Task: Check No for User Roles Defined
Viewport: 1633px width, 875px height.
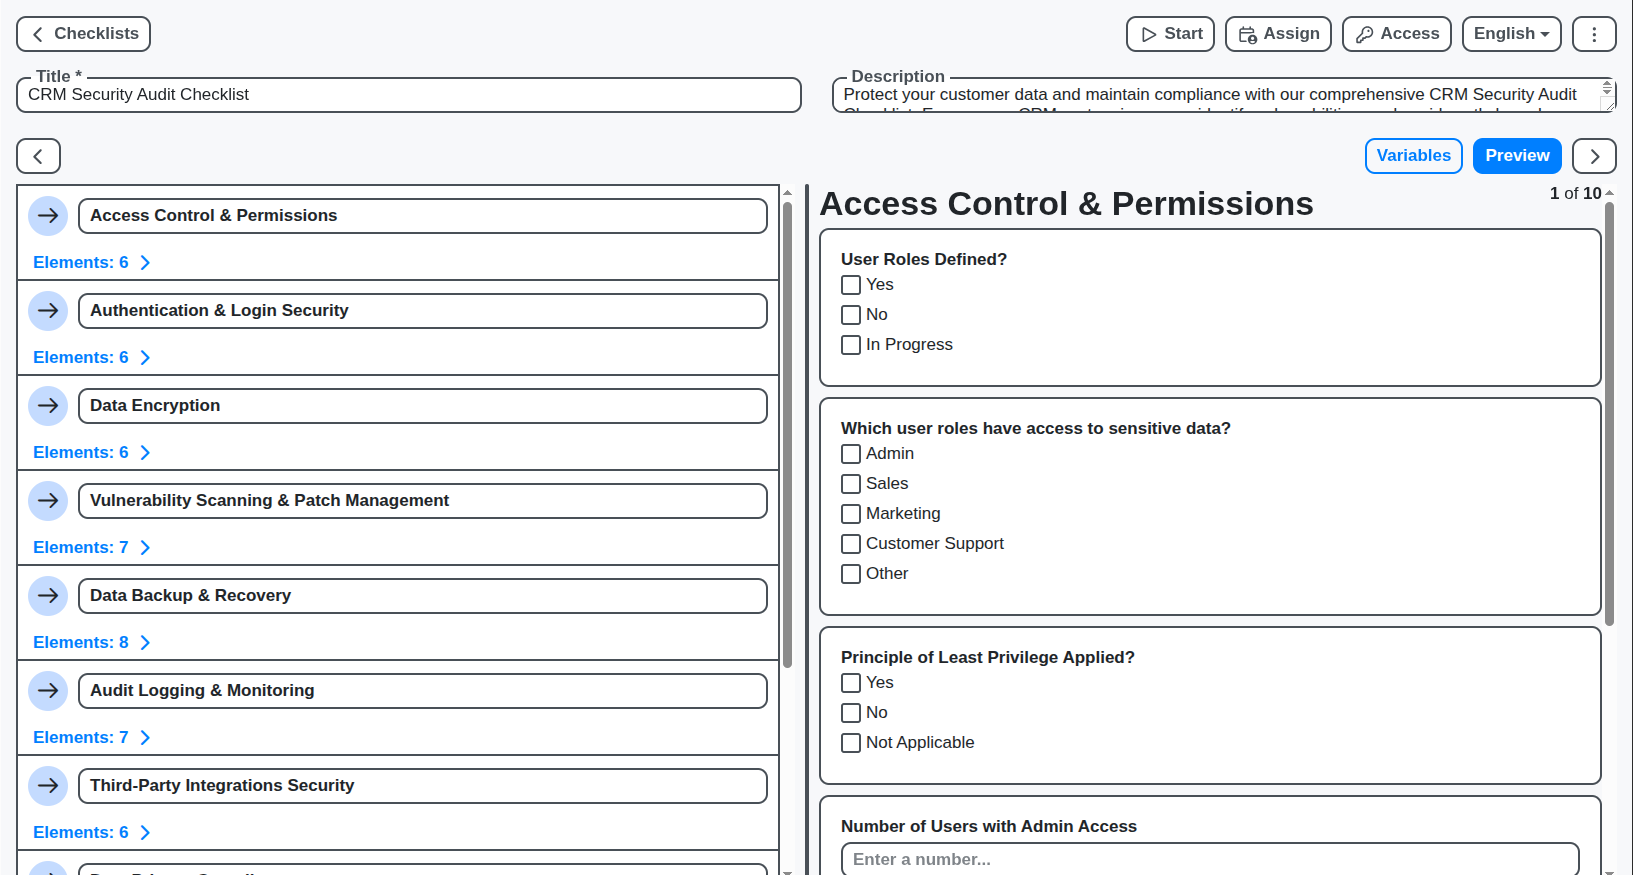Action: tap(851, 315)
